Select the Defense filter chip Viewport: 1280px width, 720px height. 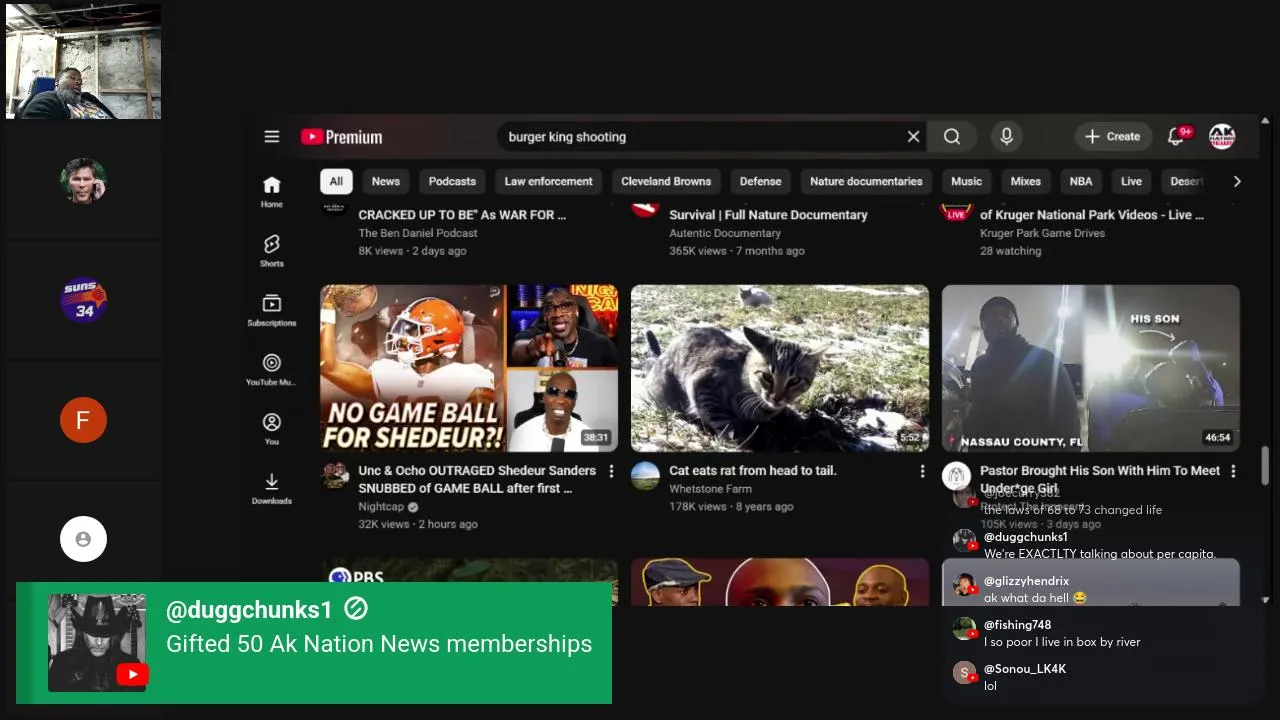[760, 181]
